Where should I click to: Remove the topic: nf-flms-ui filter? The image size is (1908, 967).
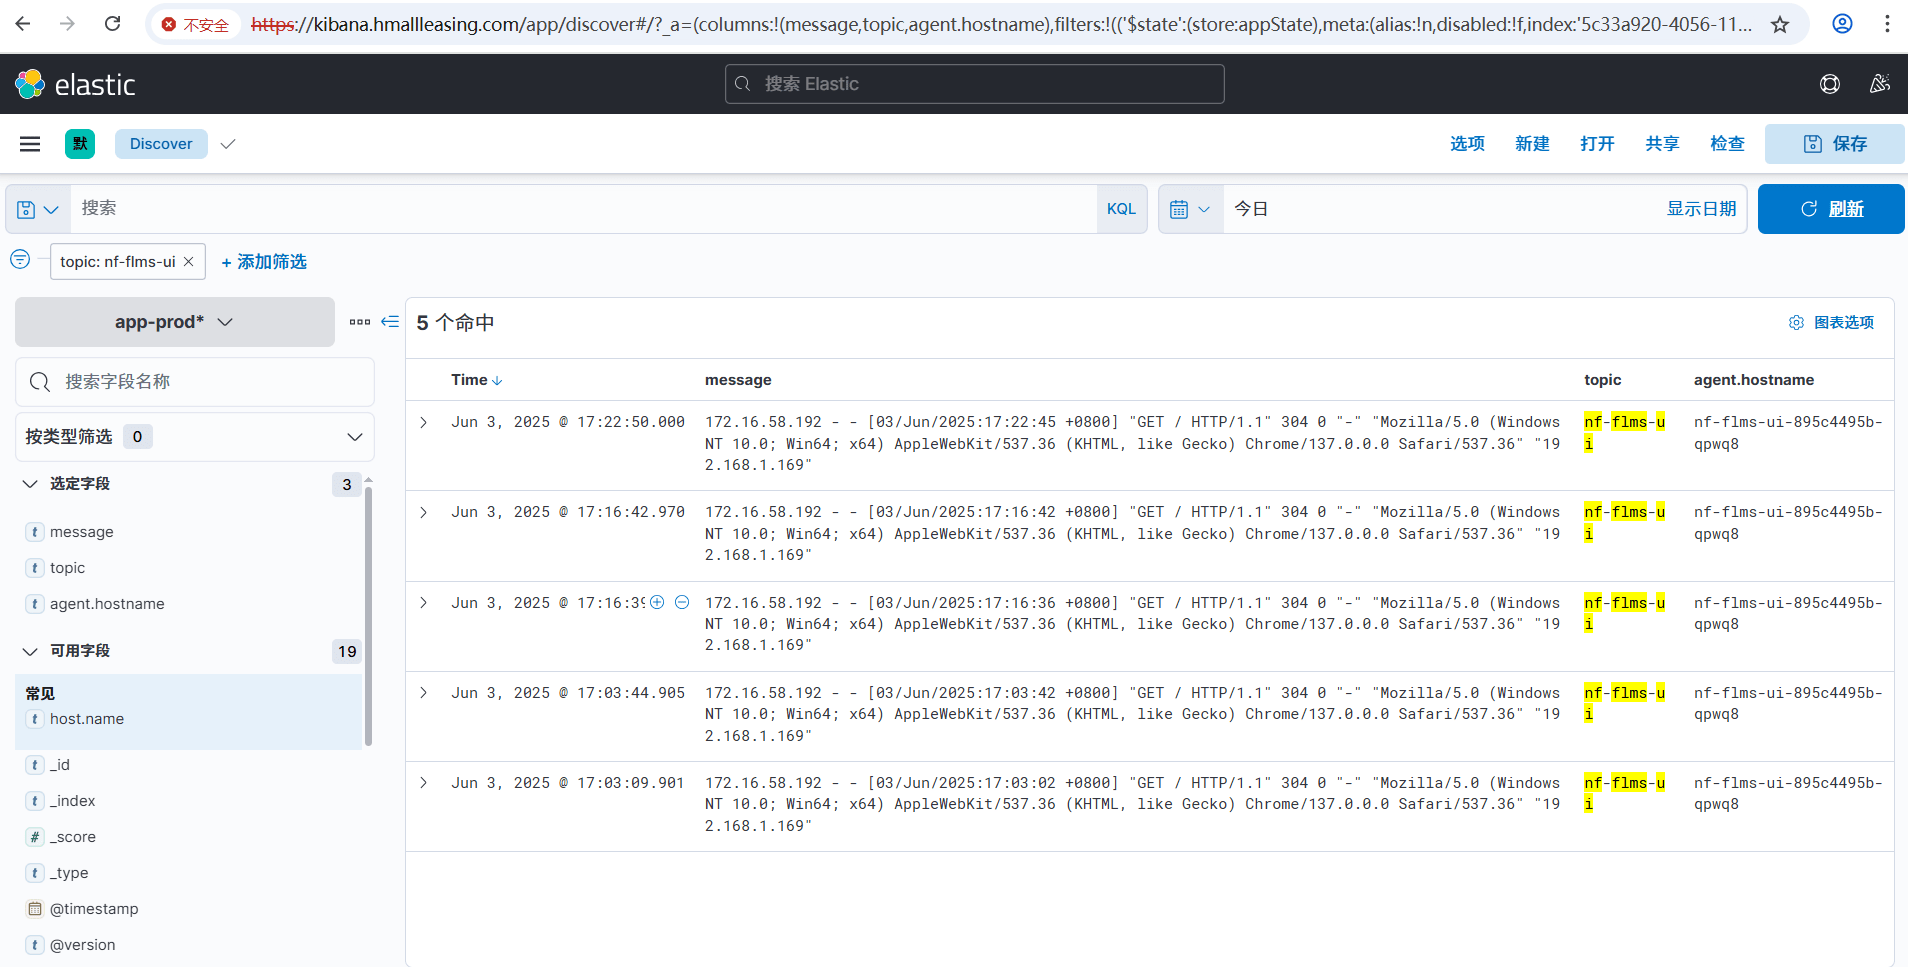(188, 262)
